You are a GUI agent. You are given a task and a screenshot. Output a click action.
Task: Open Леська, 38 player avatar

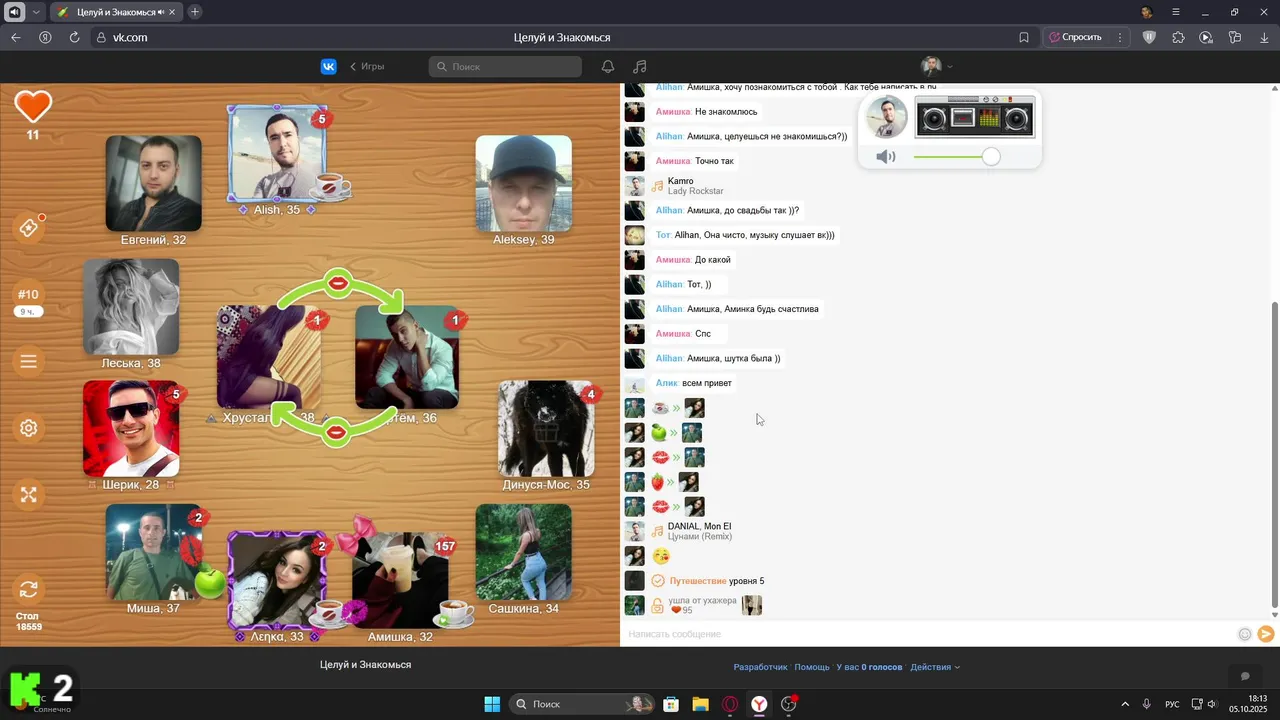pos(131,307)
